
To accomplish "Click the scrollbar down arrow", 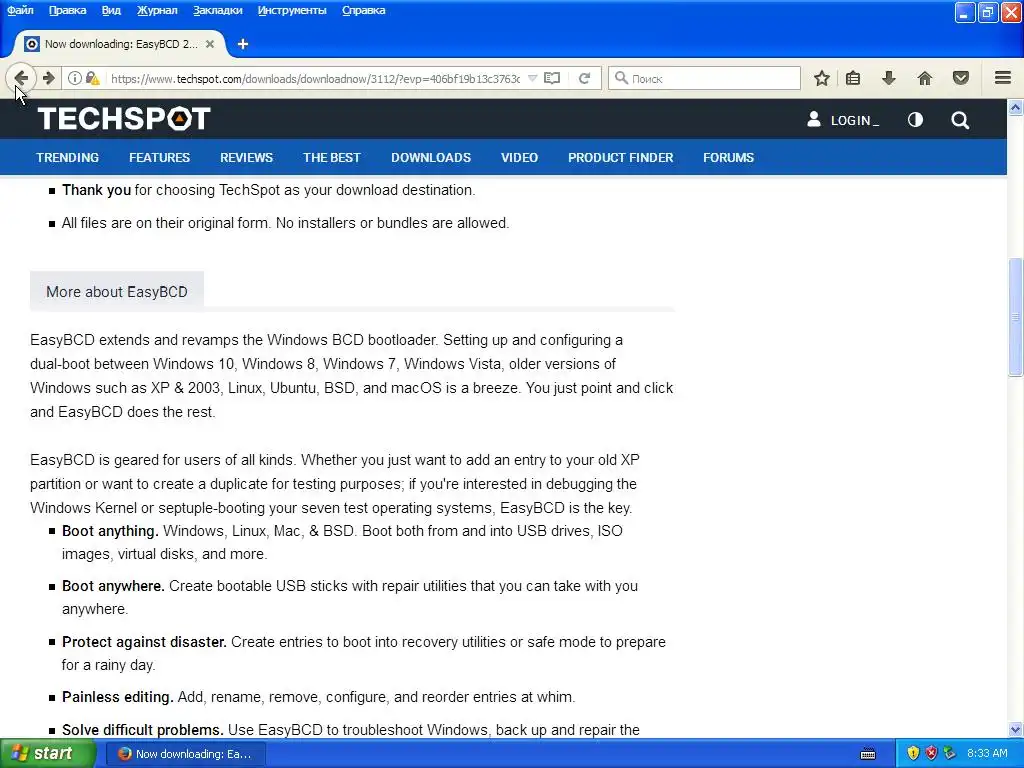I will tap(1015, 729).
